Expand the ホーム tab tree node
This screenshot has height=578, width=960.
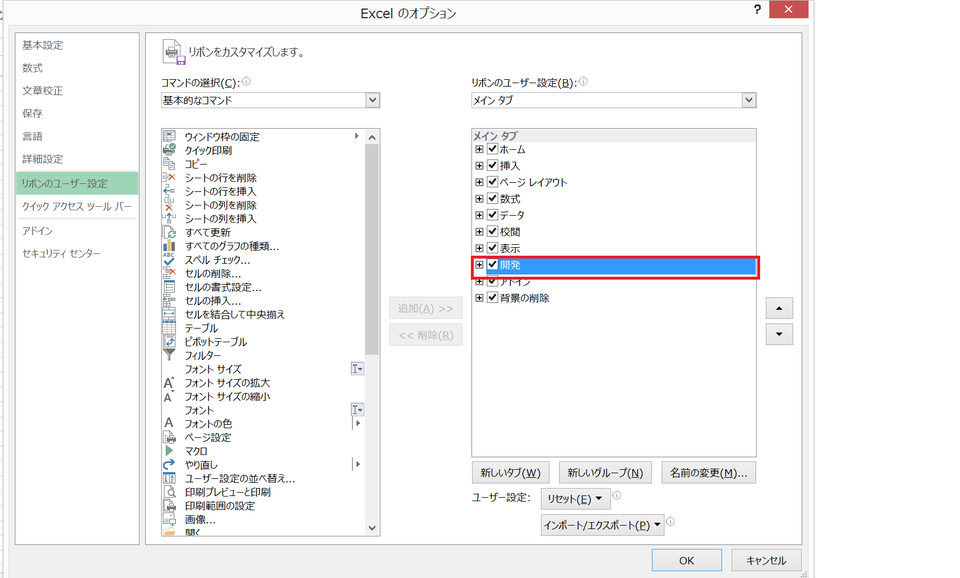tap(479, 149)
